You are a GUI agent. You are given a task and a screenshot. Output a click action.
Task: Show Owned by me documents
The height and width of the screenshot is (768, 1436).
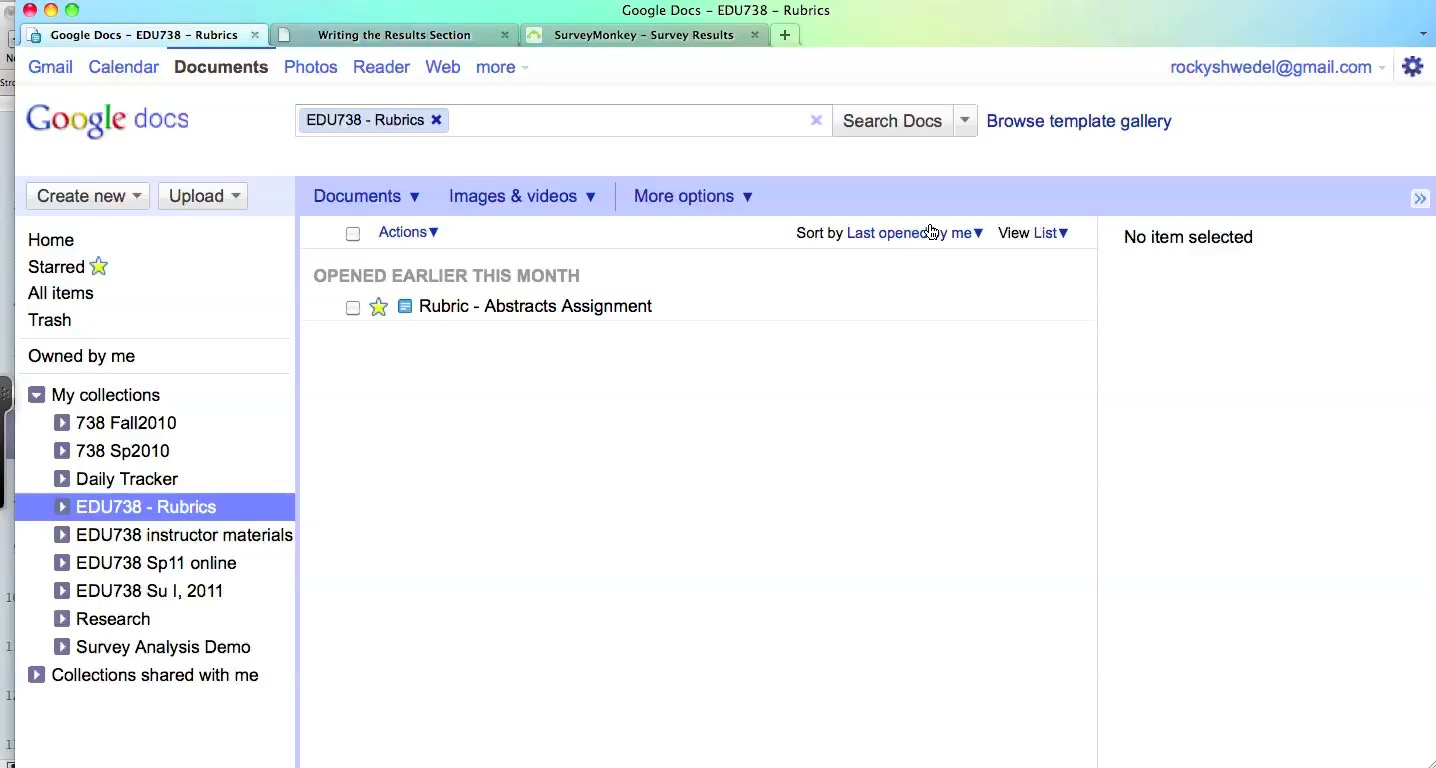tap(81, 356)
